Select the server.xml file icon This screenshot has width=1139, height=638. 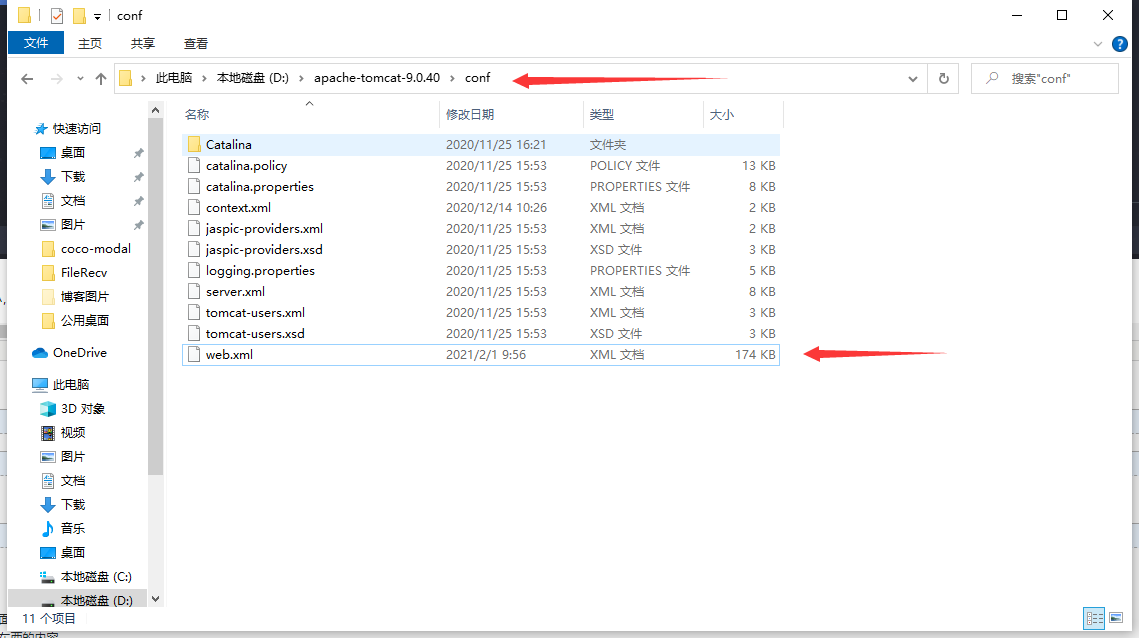[194, 291]
